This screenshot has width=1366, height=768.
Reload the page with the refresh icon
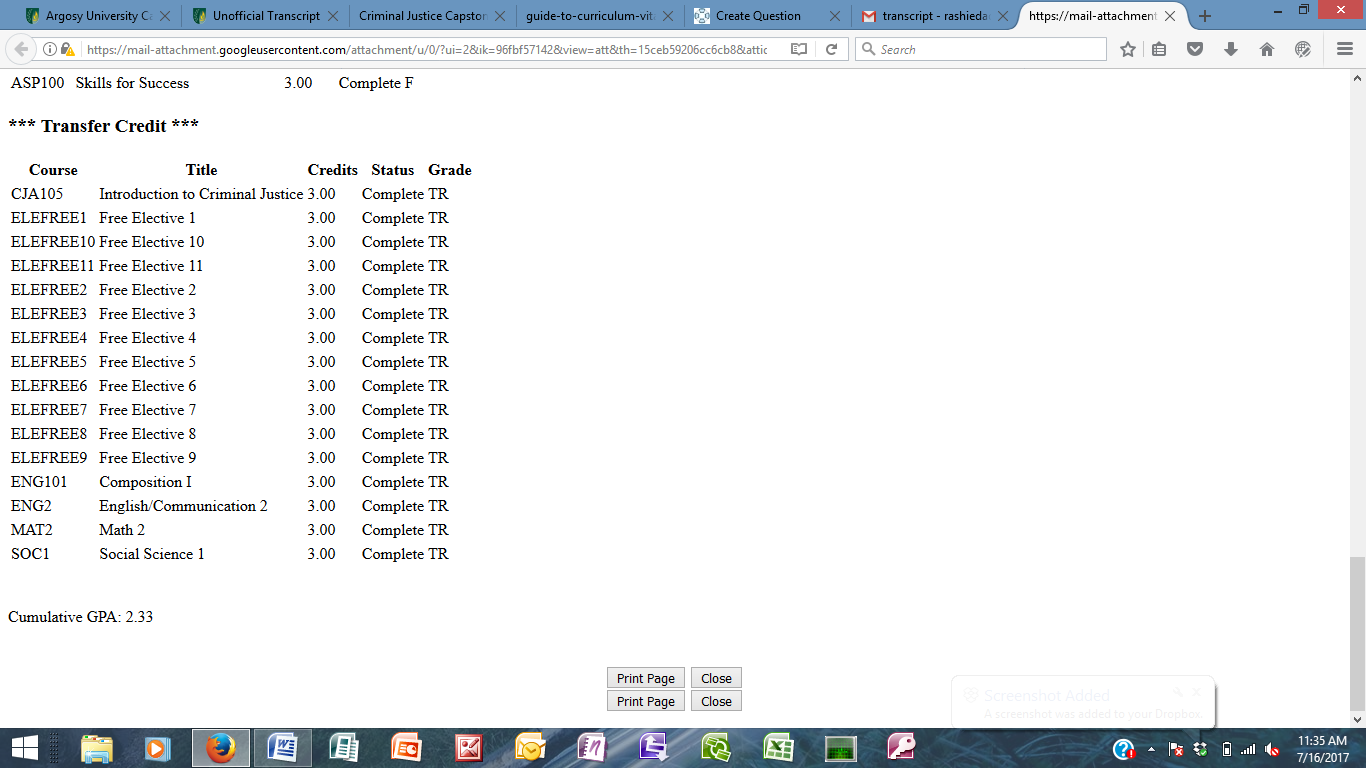[x=831, y=49]
